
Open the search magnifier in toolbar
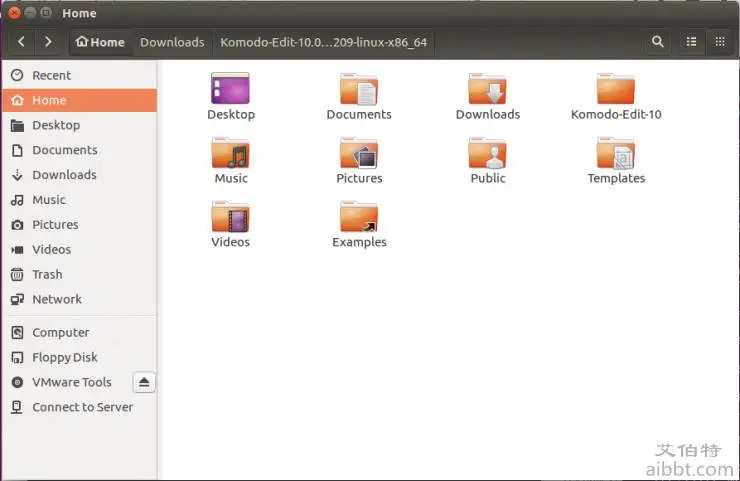657,42
